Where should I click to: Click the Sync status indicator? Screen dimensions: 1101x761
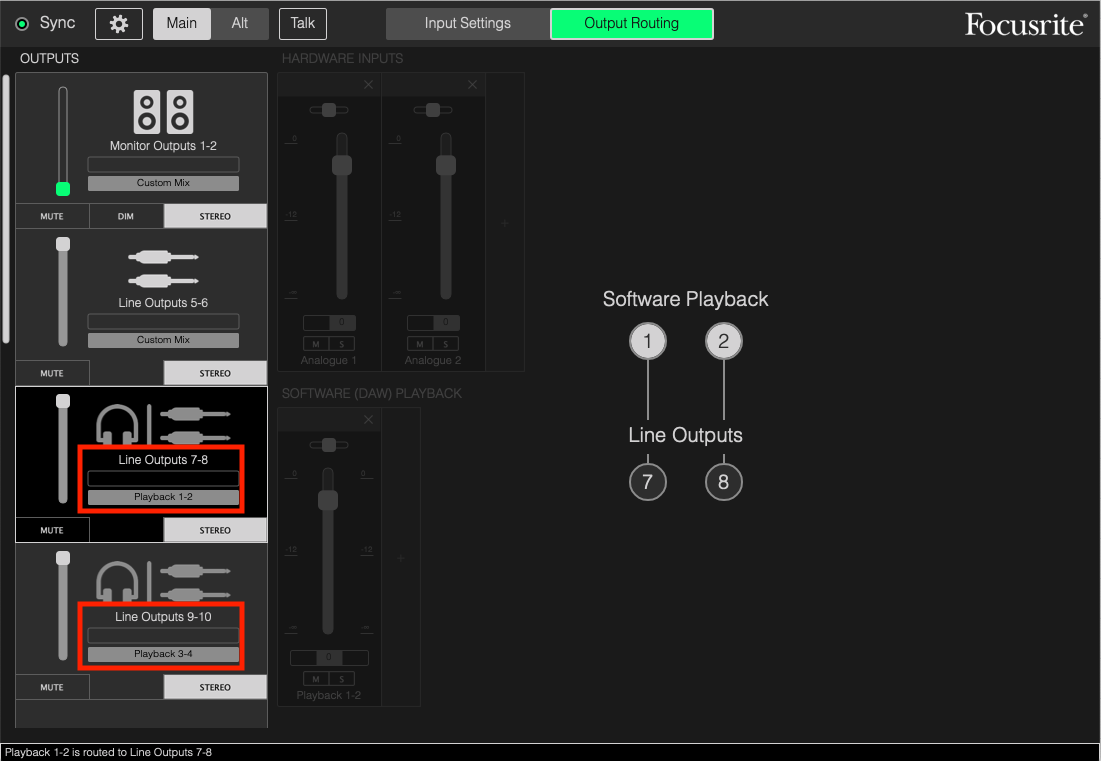click(x=21, y=23)
